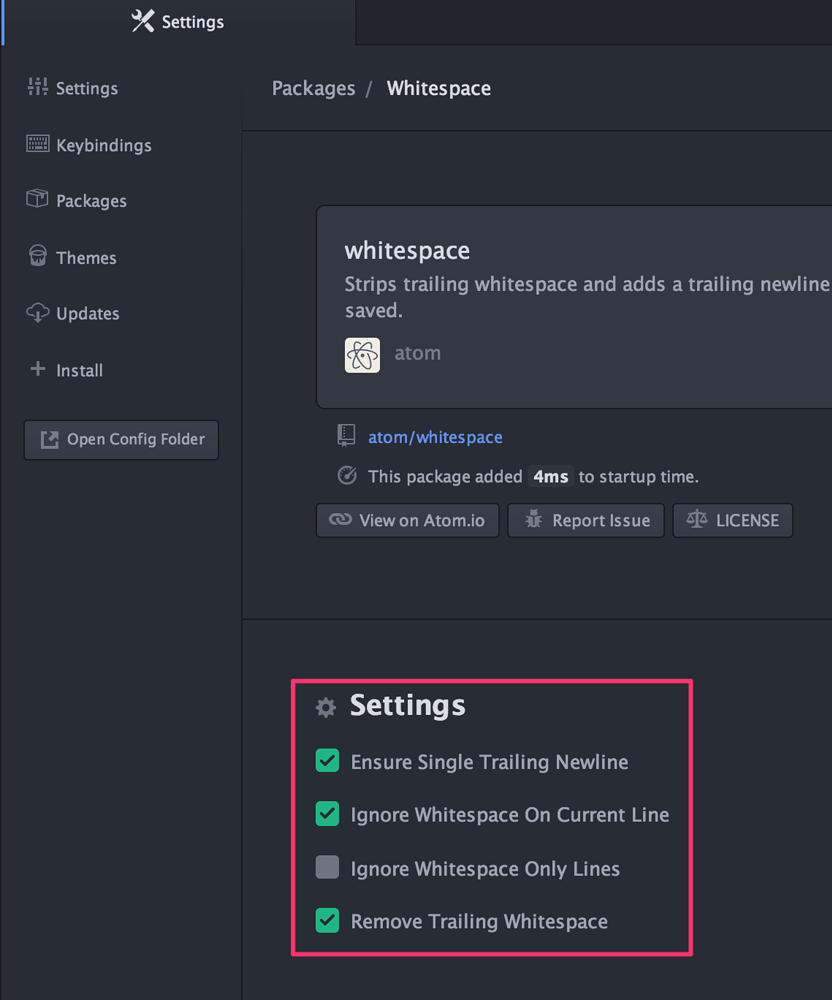Screen dimensions: 832x1000
Task: Click View on Atom.io button
Action: coord(407,520)
